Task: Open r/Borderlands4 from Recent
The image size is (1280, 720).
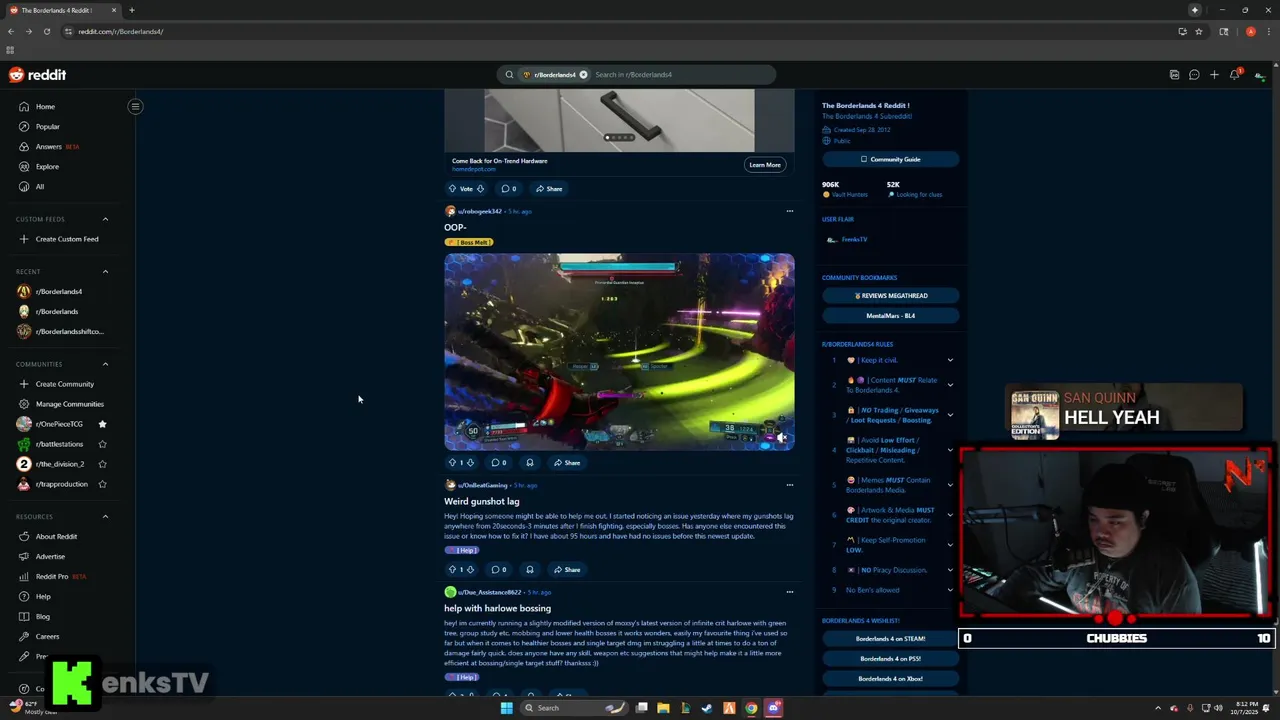Action: pyautogui.click(x=59, y=292)
